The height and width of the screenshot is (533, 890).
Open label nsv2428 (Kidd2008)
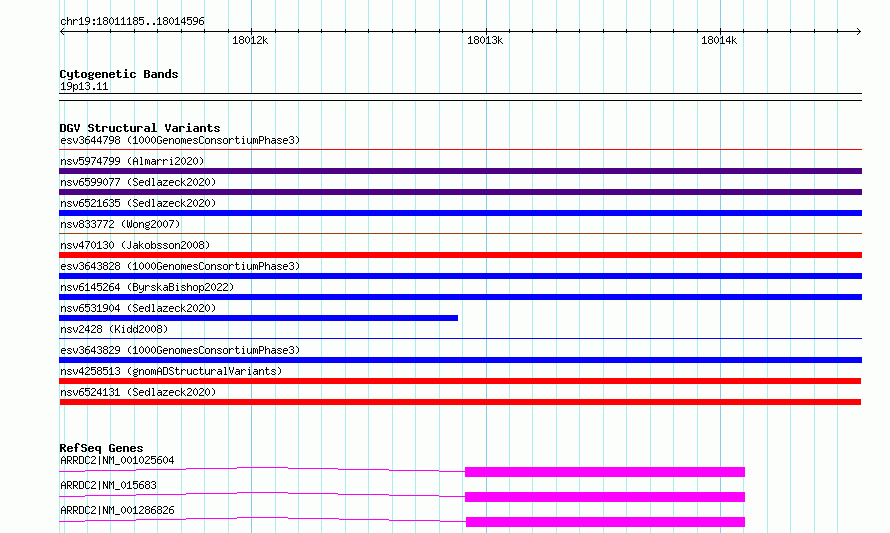114,329
